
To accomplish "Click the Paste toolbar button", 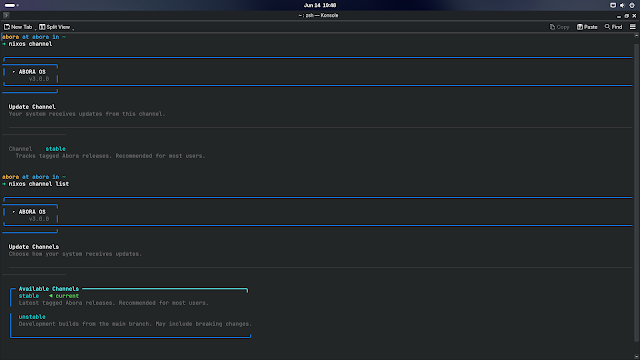I will click(x=587, y=27).
